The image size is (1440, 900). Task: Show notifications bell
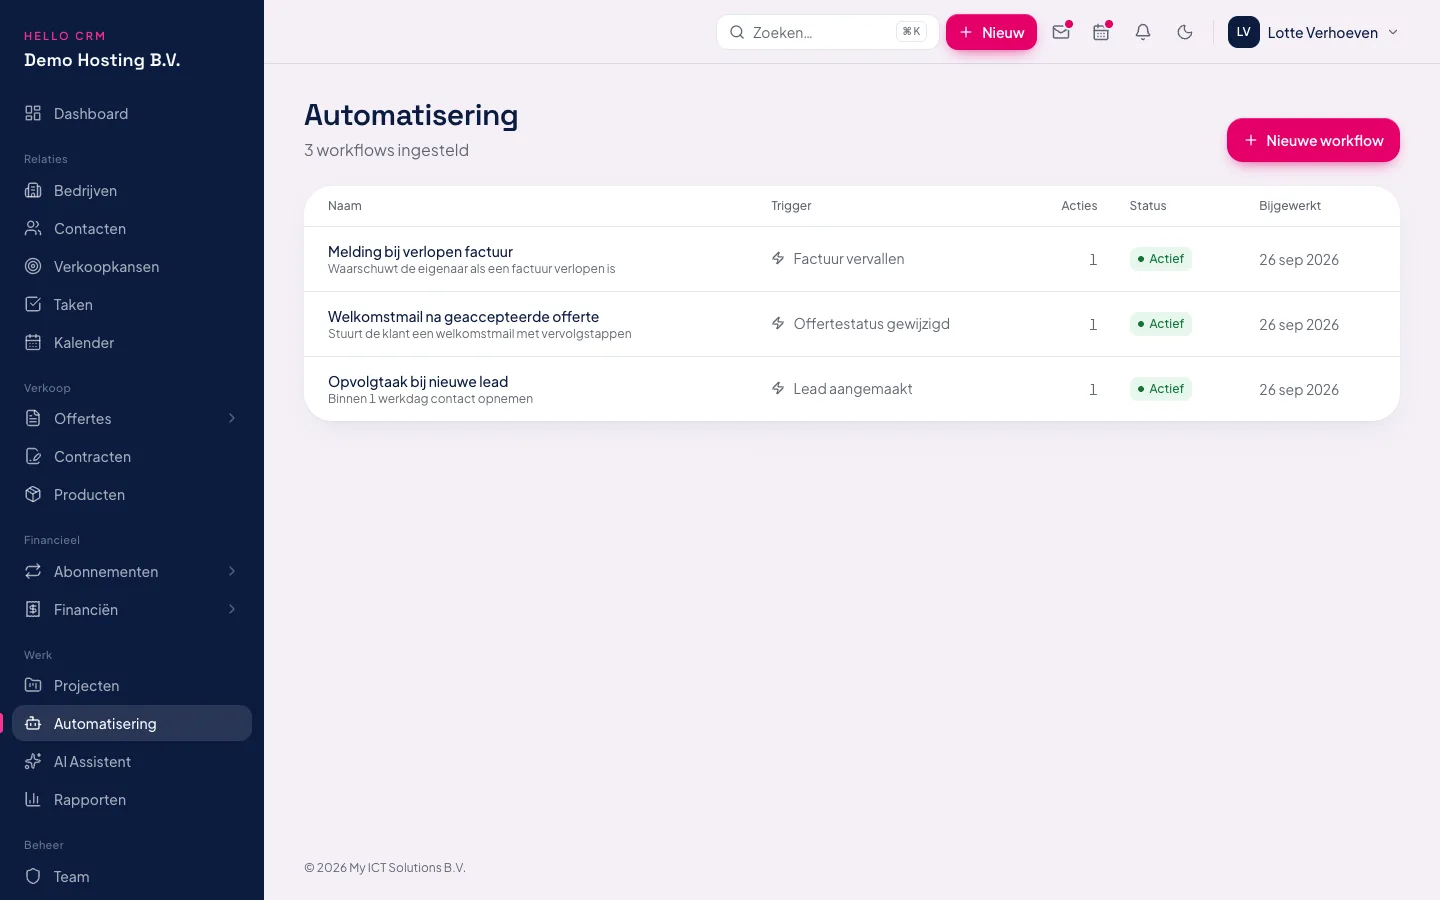(x=1143, y=32)
